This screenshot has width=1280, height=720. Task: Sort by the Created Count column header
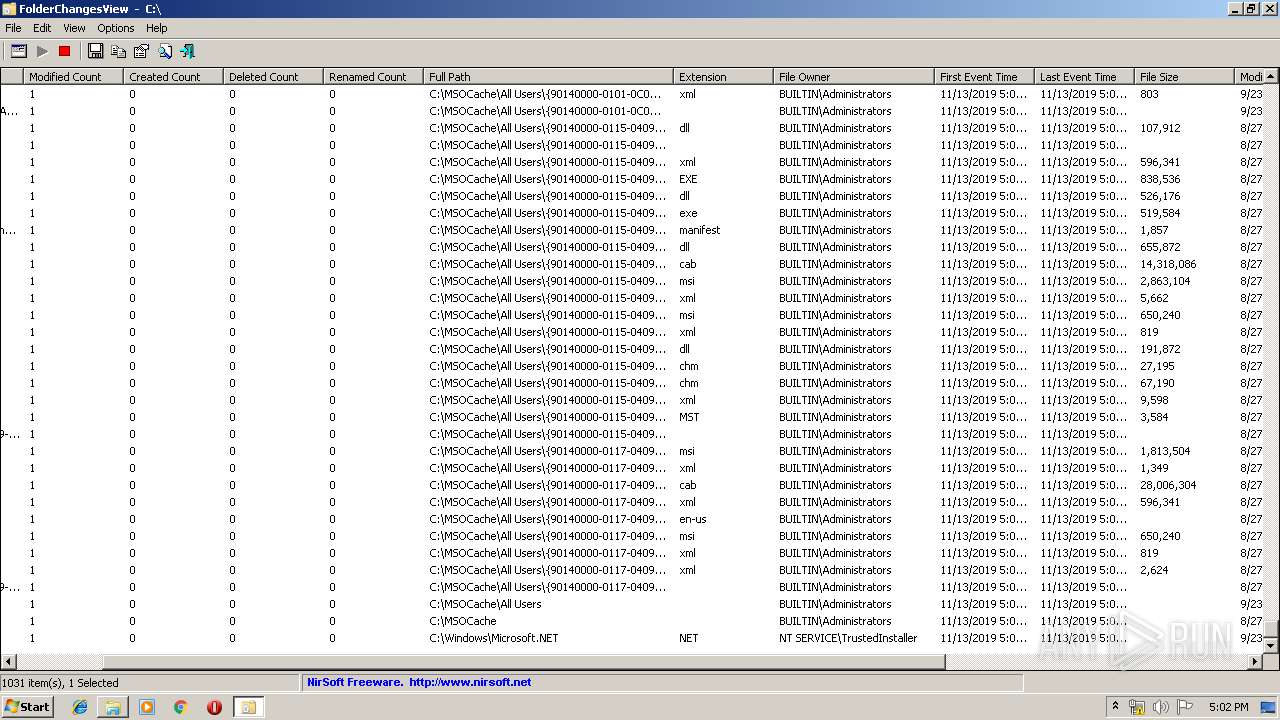(173, 76)
